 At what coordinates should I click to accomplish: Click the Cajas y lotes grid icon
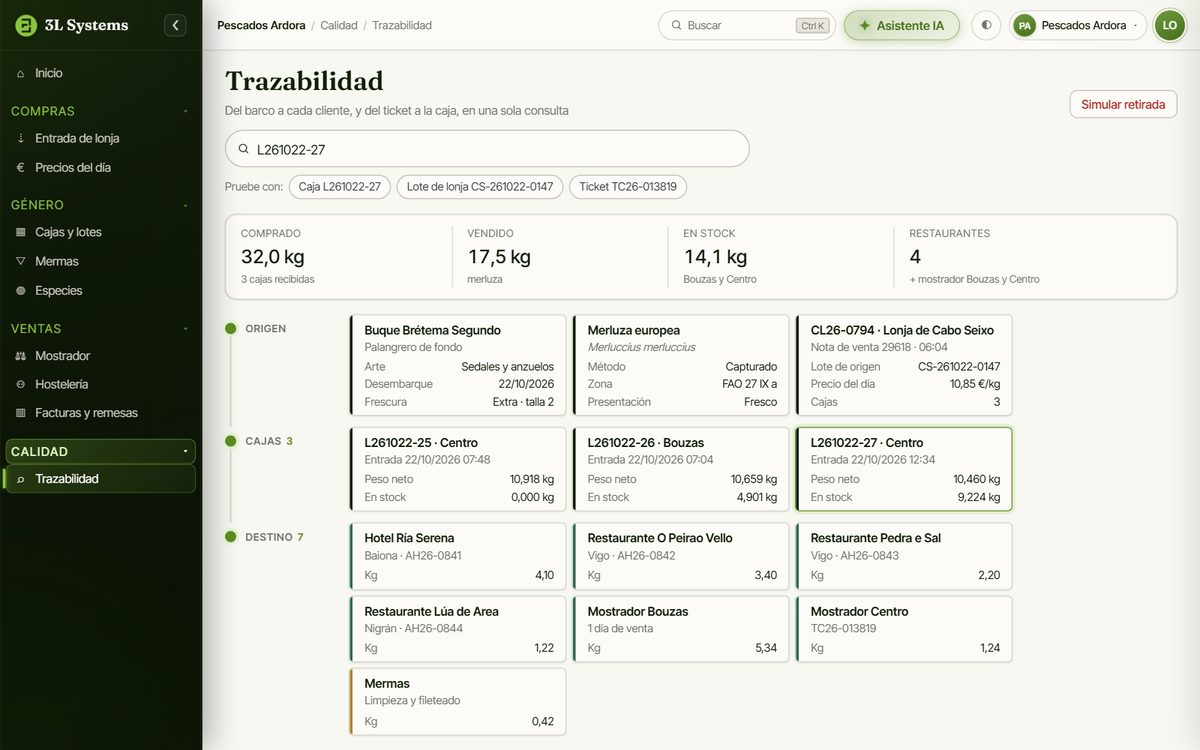[x=21, y=232]
